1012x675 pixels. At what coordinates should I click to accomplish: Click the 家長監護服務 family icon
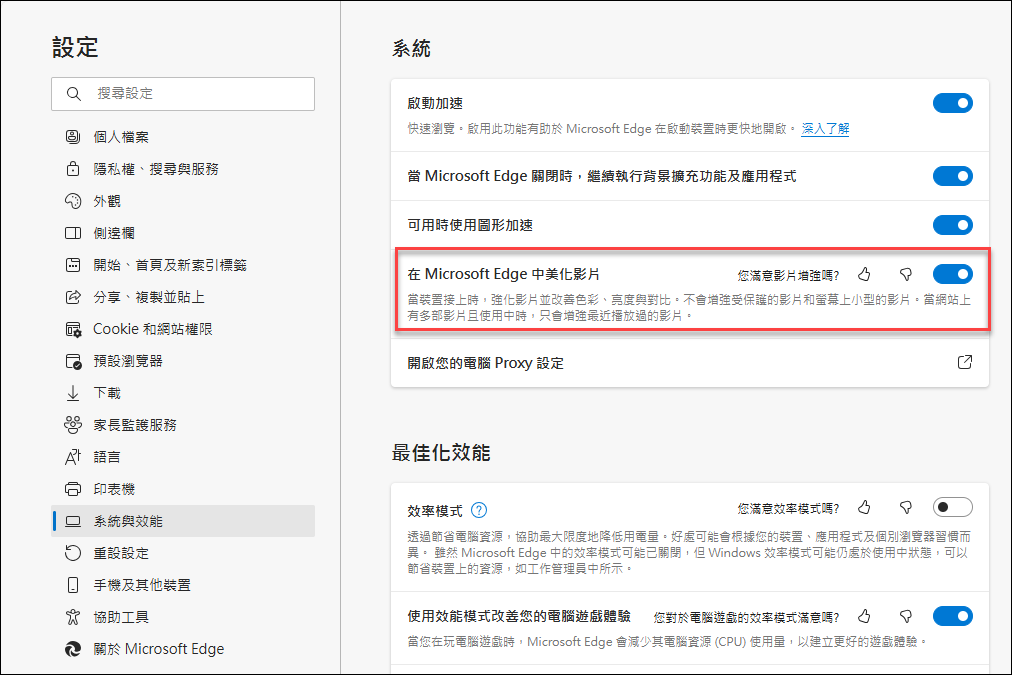tap(73, 425)
